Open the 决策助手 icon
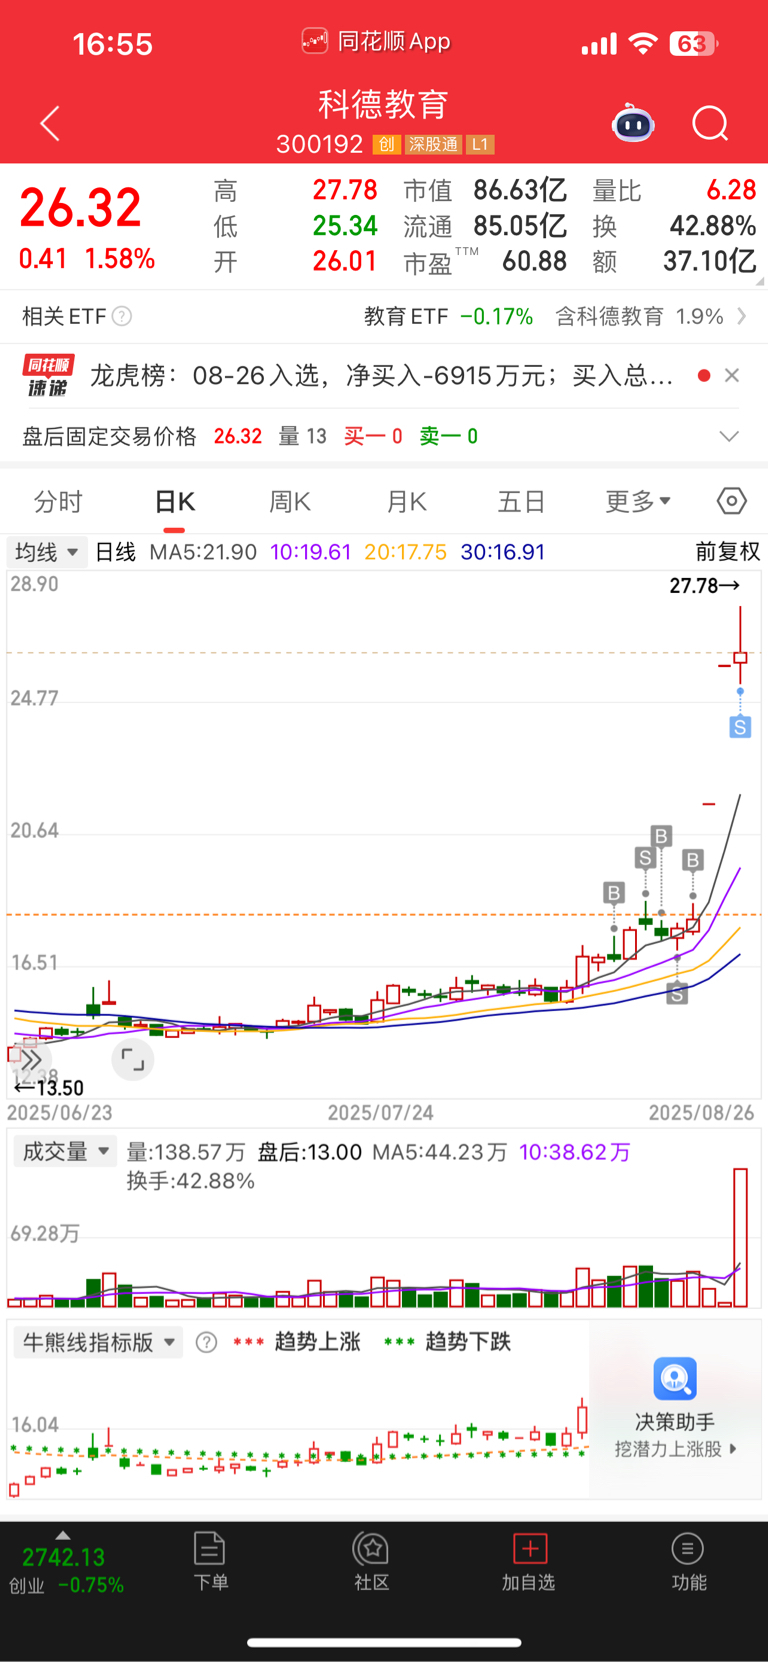 675,1379
